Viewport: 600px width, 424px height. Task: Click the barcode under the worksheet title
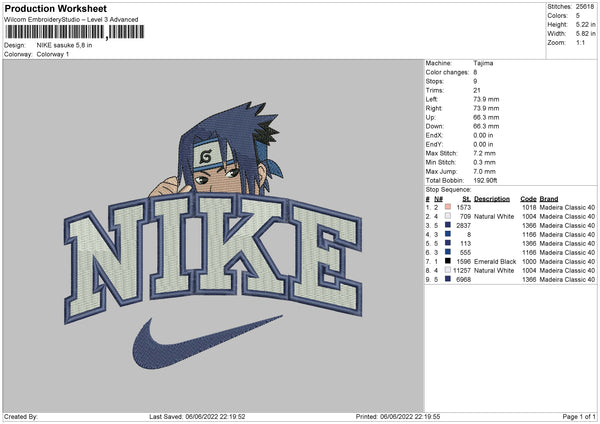75,32
